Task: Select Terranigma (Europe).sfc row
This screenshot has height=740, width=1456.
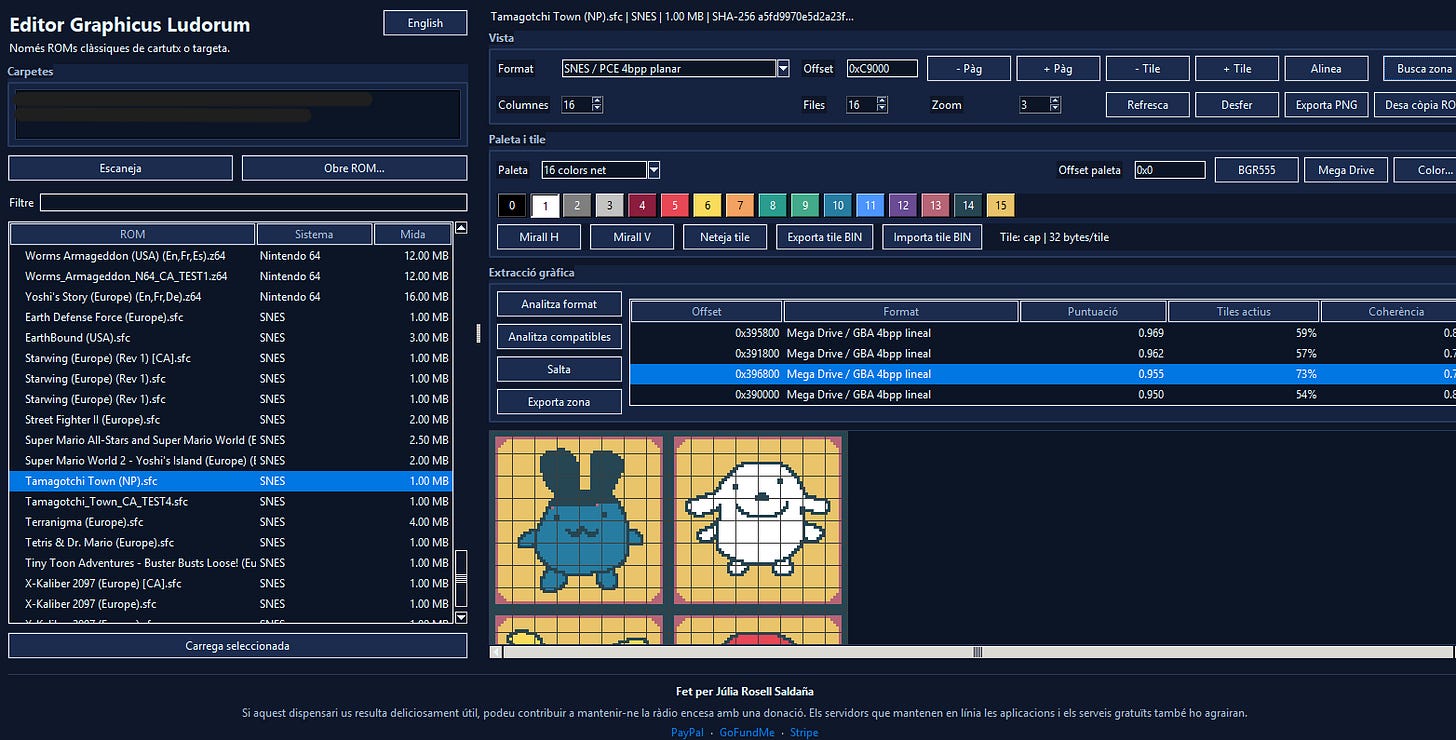Action: click(231, 522)
